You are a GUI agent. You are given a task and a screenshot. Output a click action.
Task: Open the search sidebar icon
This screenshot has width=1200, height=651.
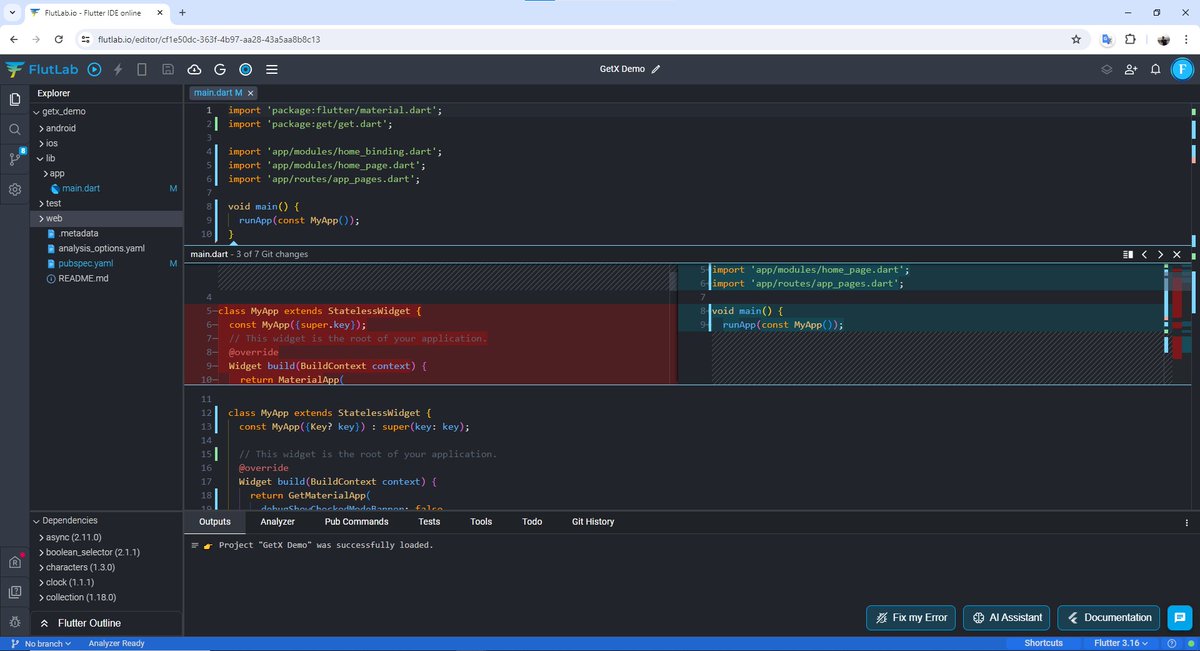[15, 129]
